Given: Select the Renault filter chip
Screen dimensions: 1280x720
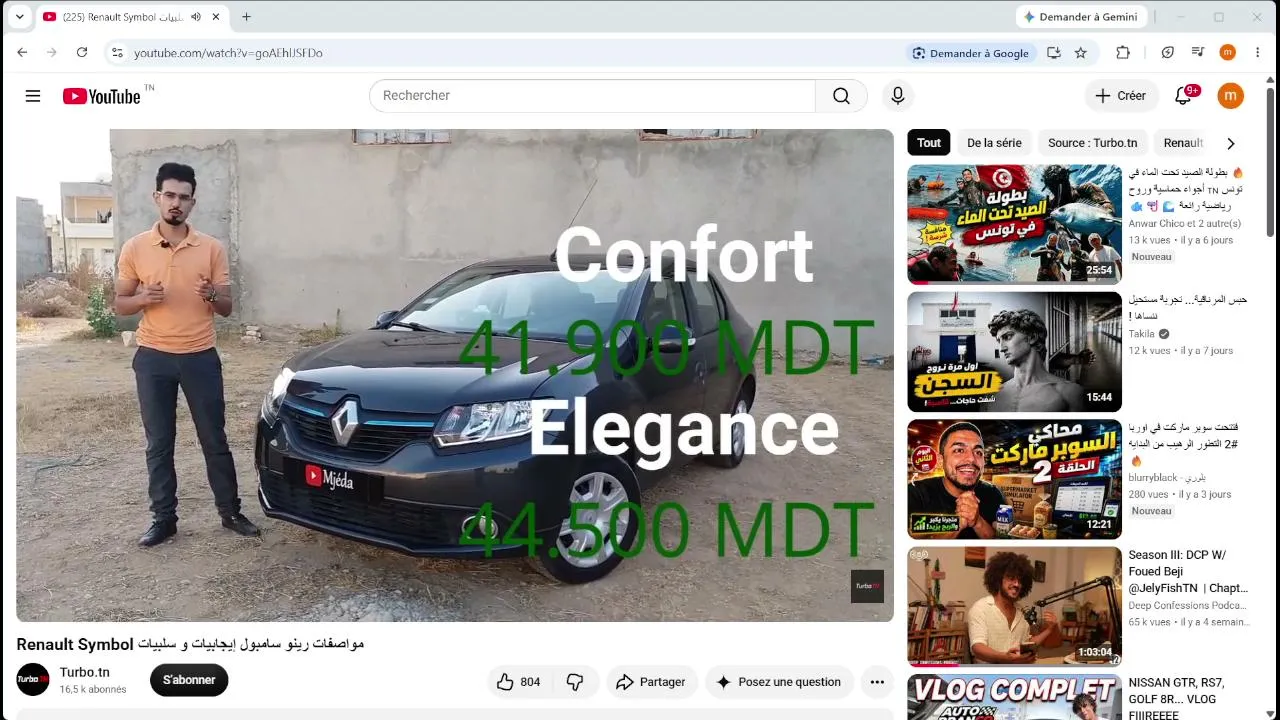Looking at the screenshot, I should coord(1183,143).
